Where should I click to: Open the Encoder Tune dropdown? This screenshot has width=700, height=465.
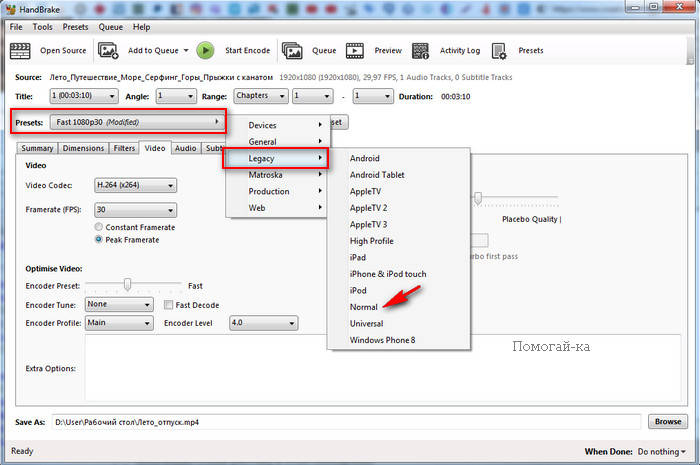coord(119,304)
